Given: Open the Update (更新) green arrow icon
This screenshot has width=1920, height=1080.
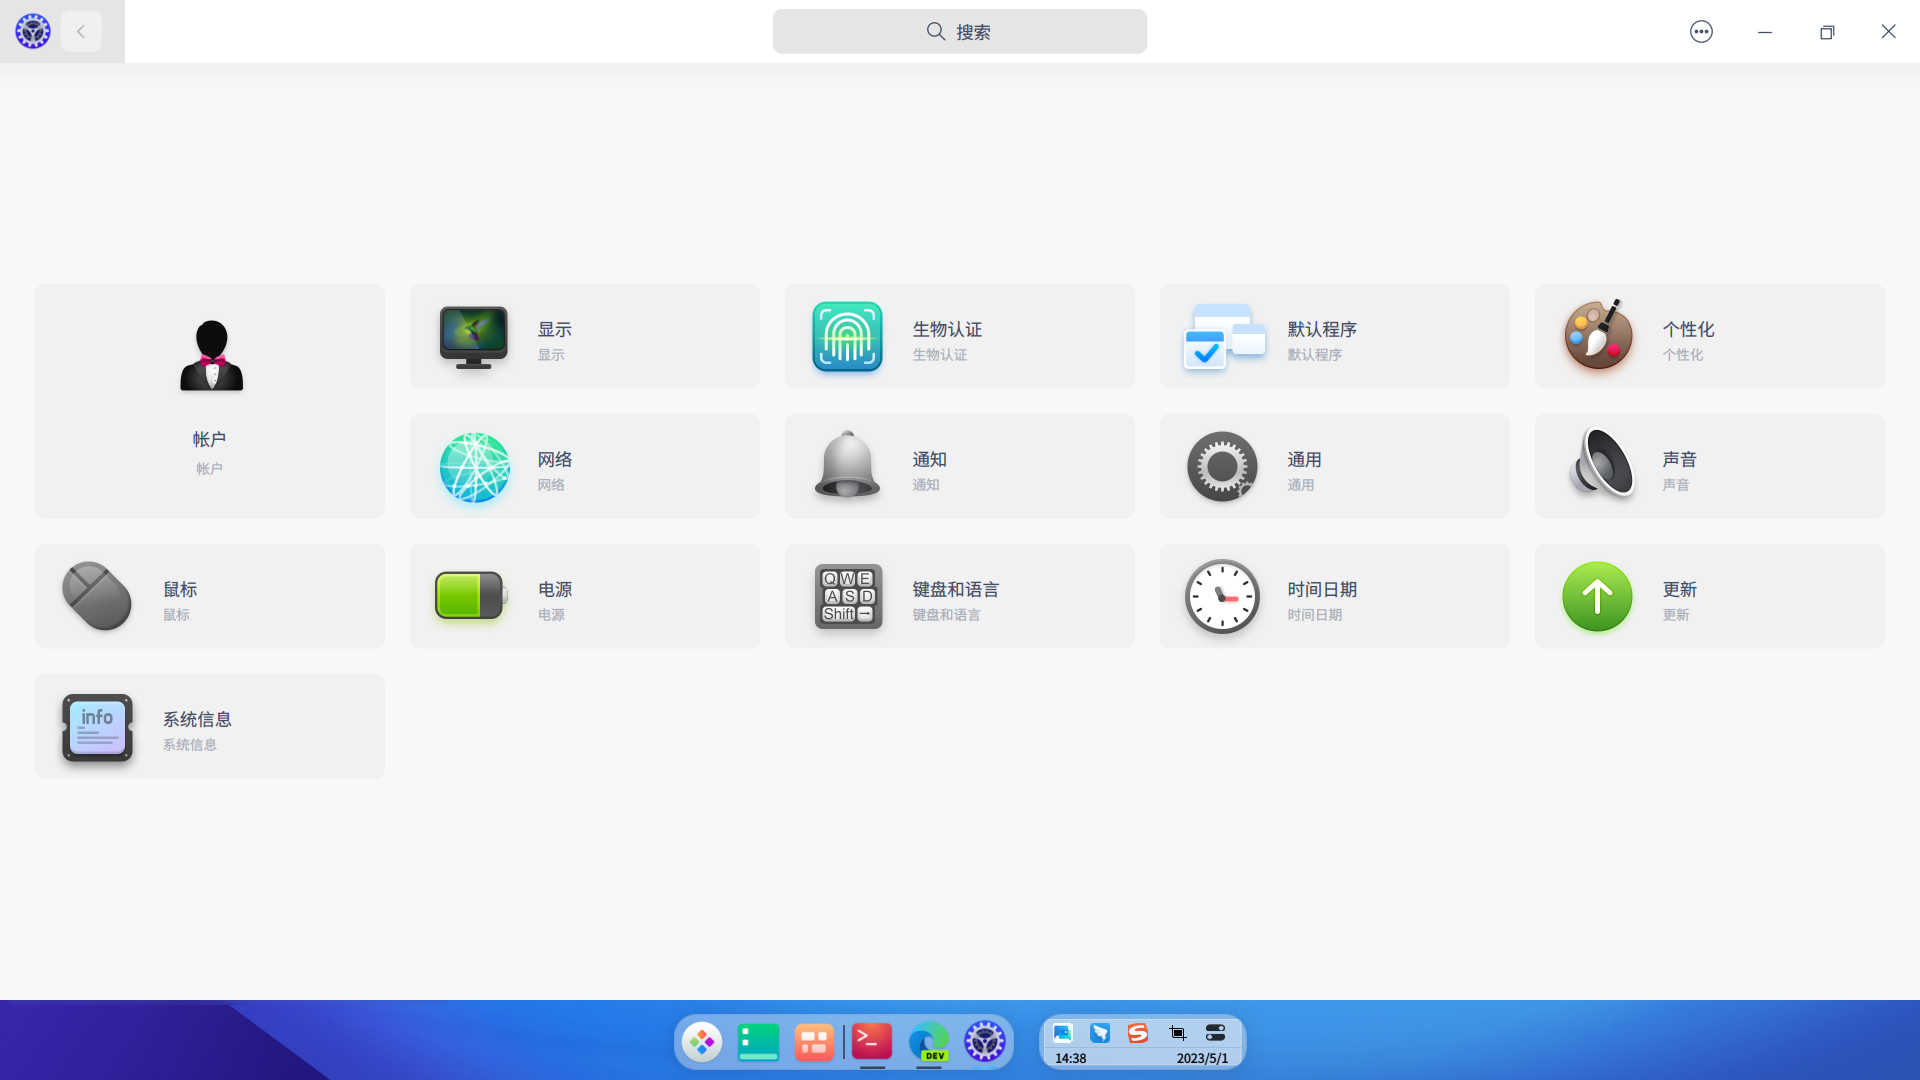Looking at the screenshot, I should (1597, 596).
